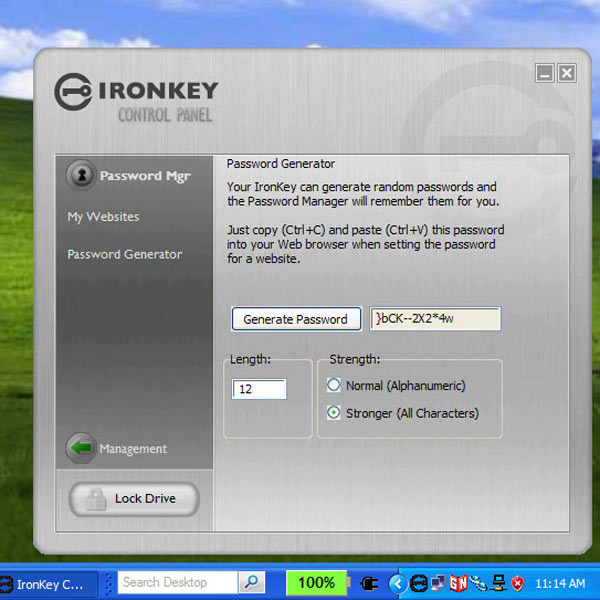
Task: Click the Password Mgr heading
Action: coord(145,176)
